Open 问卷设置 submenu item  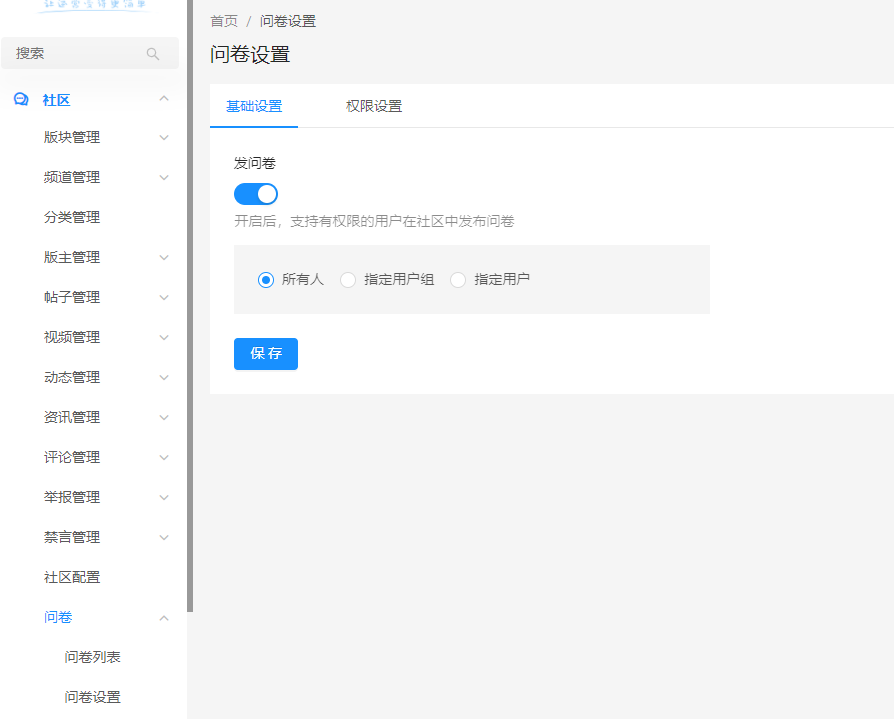point(92,697)
